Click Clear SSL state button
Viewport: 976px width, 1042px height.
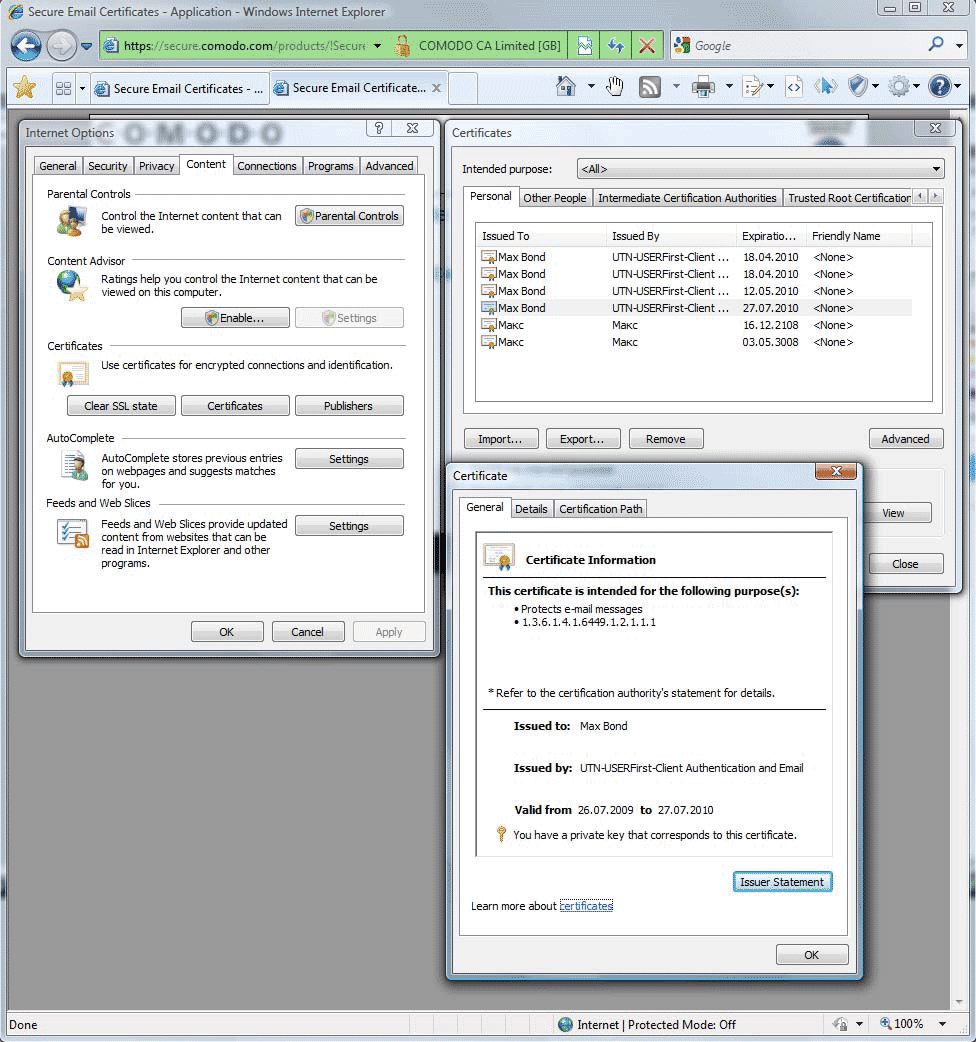[x=121, y=405]
